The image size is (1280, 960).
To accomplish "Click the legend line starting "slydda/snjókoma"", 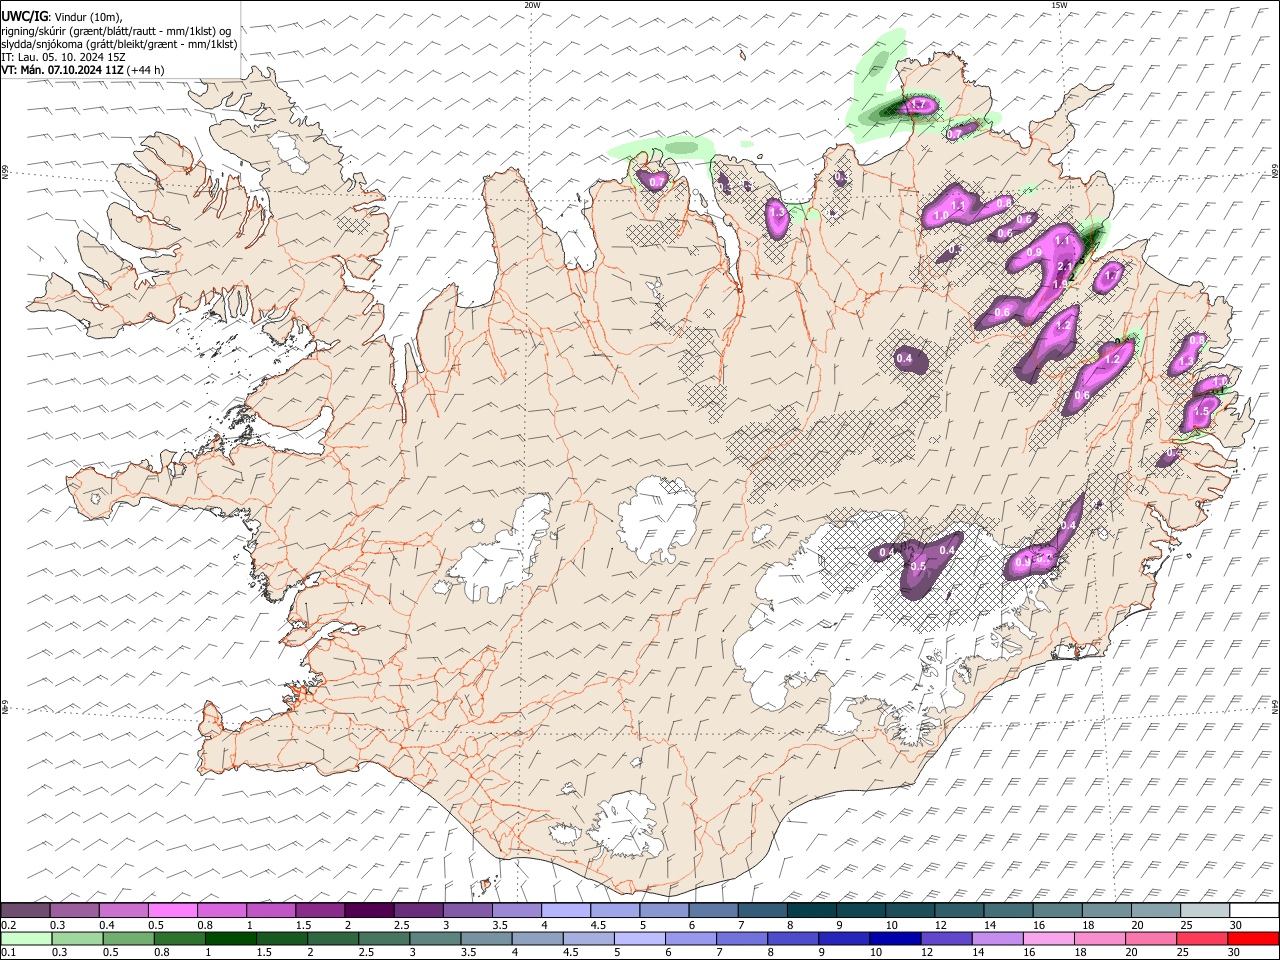I will 119,44.
